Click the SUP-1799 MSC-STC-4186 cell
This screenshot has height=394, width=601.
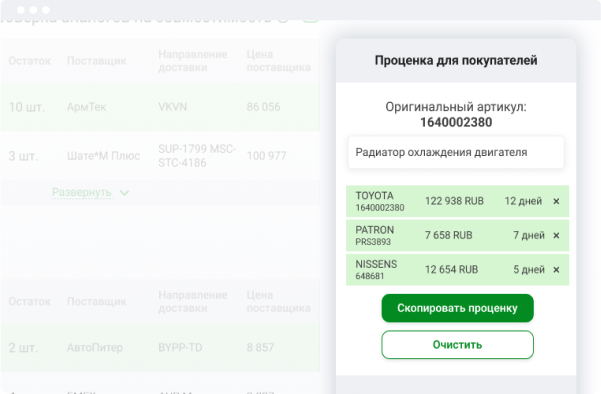click(x=197, y=156)
